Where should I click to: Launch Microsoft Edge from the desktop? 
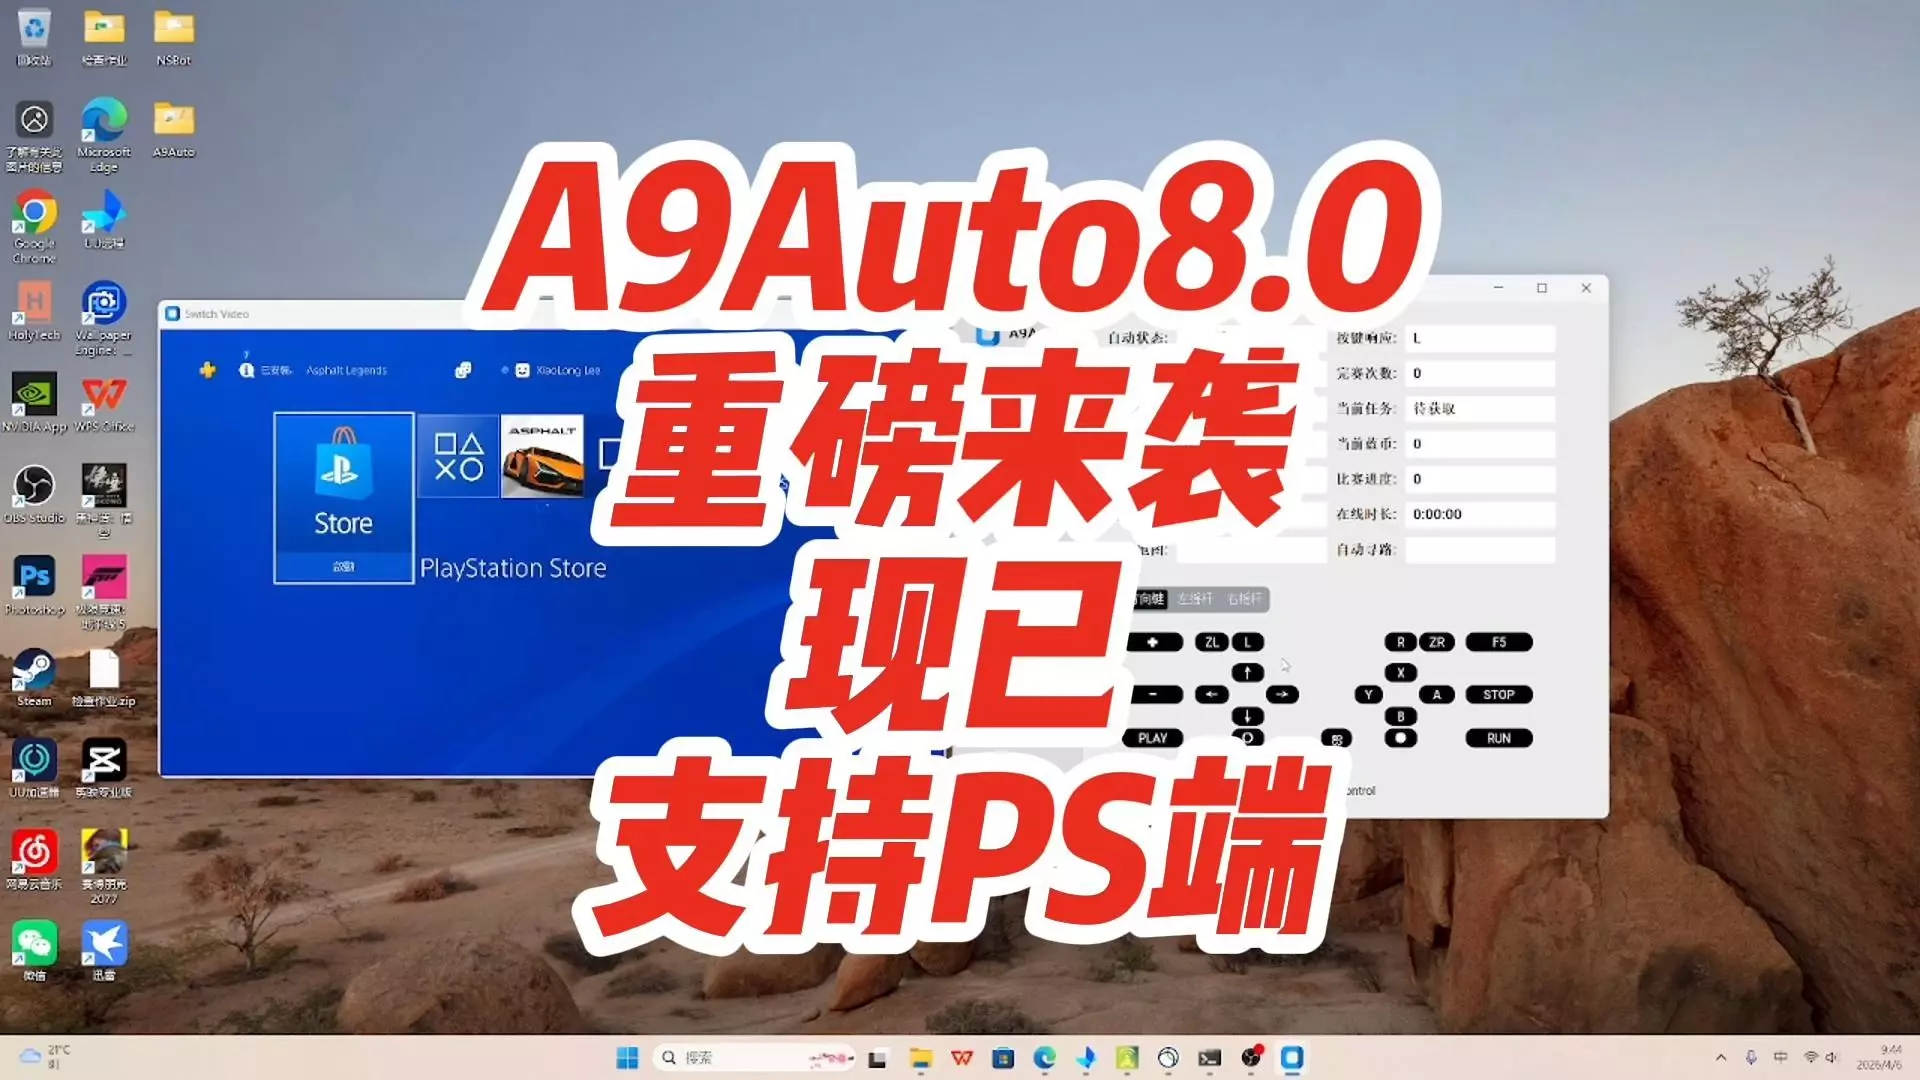[104, 134]
